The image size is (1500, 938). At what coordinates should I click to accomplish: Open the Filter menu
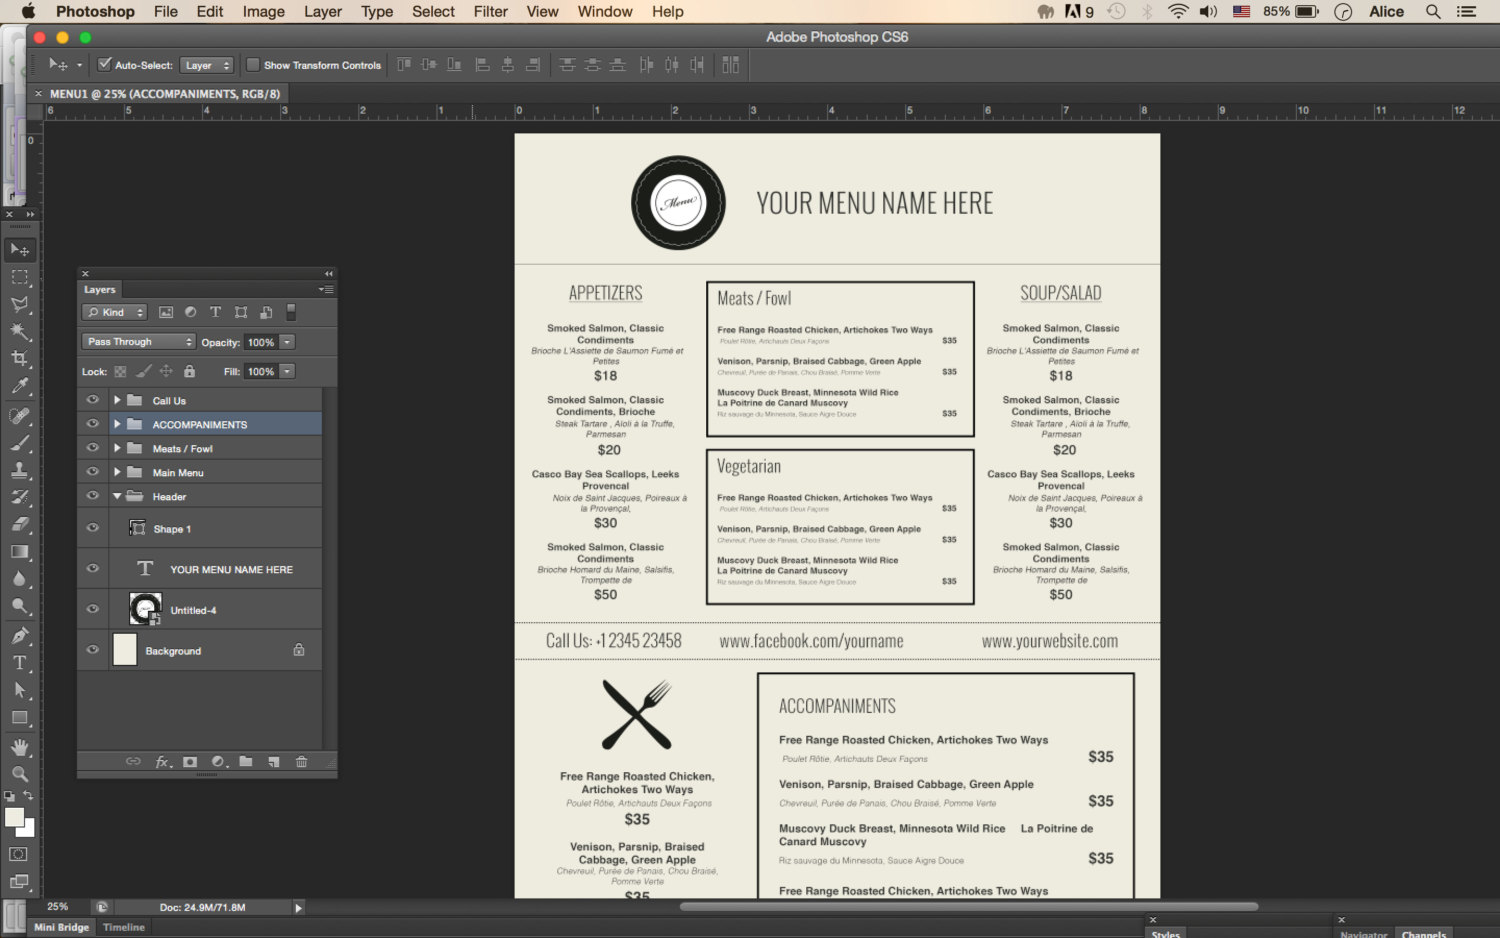pos(490,12)
